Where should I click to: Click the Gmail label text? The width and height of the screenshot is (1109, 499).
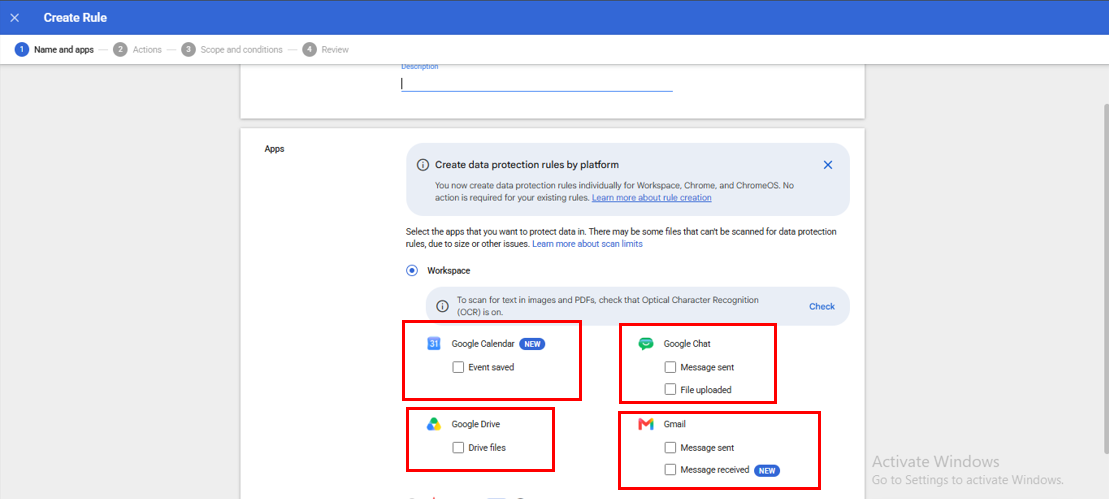675,425
